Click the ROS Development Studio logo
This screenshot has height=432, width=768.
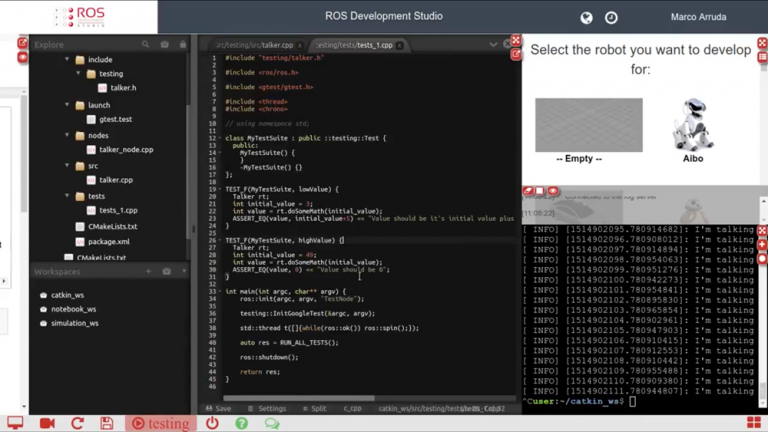(79, 17)
